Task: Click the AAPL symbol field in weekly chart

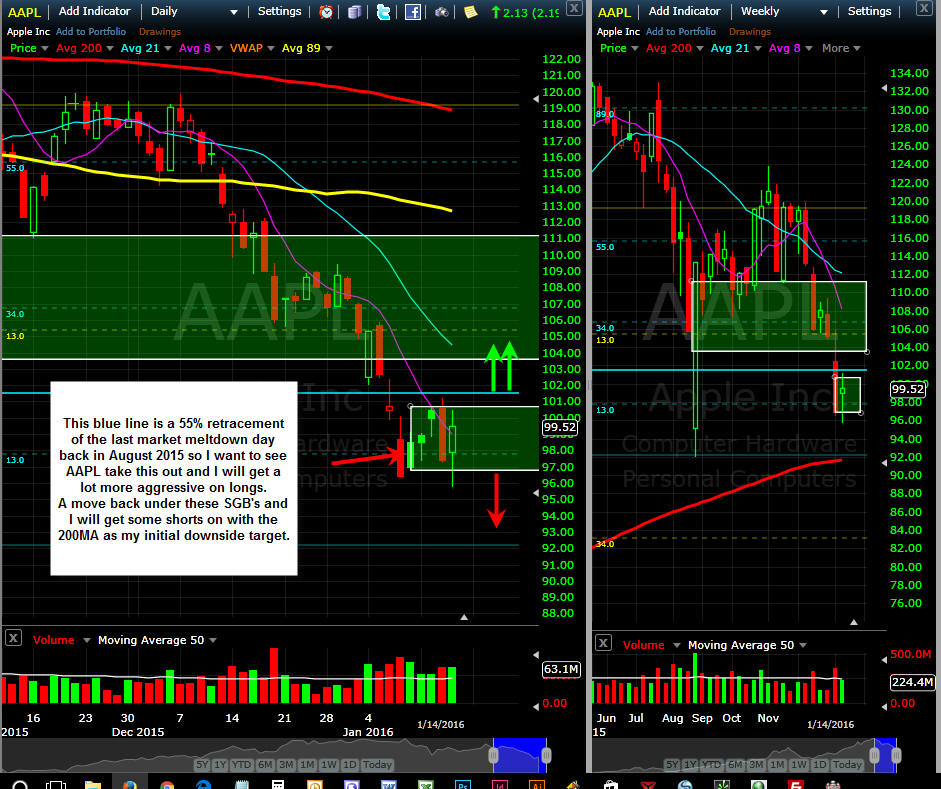Action: [614, 12]
